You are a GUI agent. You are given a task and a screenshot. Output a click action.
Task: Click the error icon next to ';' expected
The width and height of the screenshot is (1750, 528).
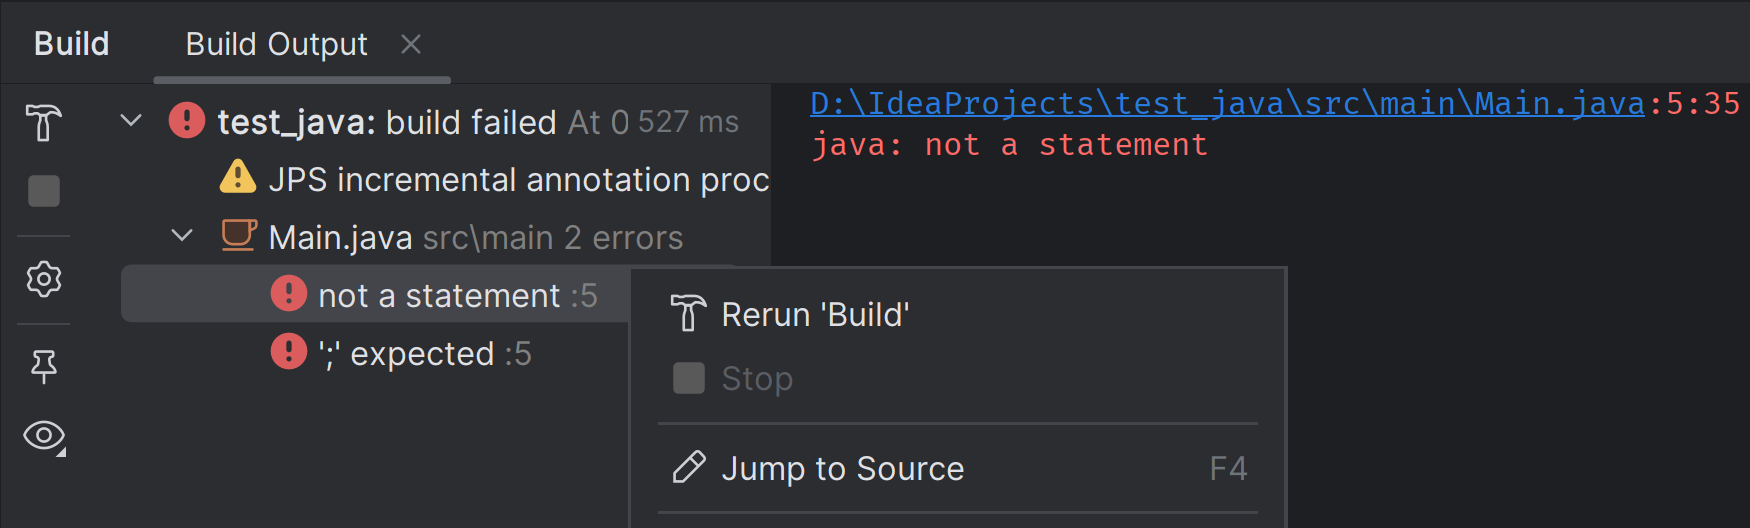[x=289, y=352]
